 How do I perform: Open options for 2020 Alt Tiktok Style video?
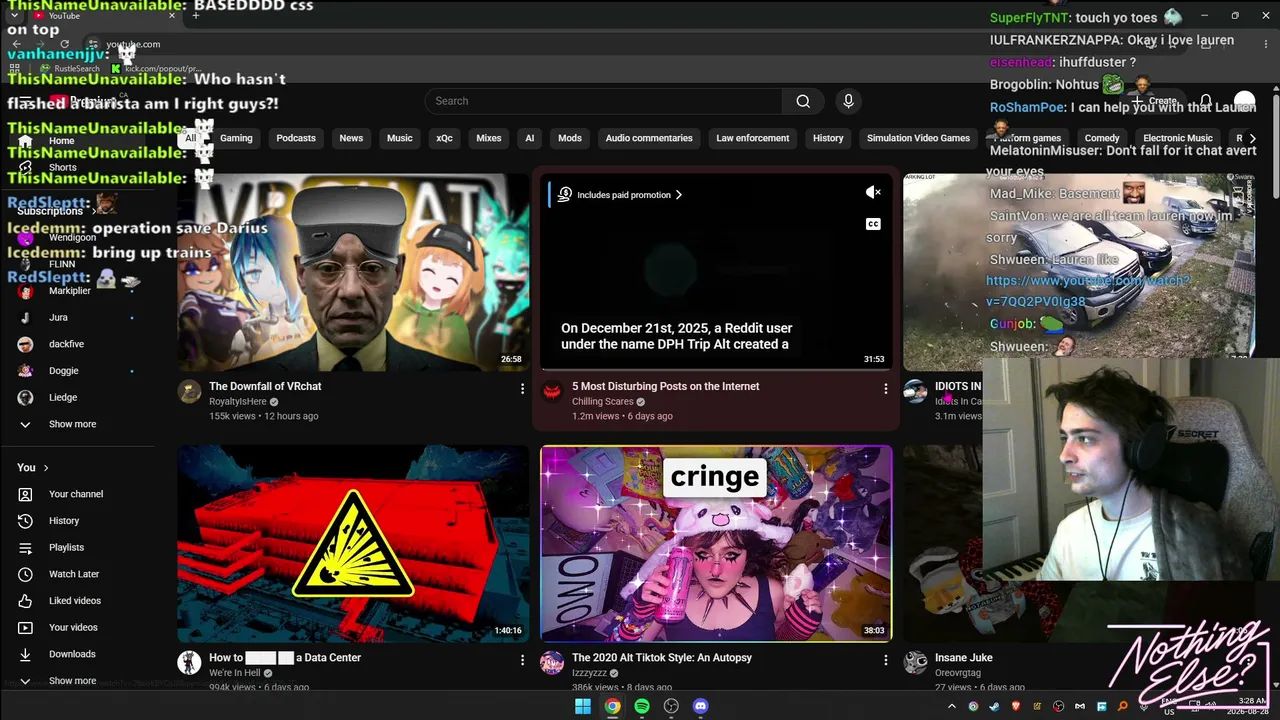pos(885,660)
